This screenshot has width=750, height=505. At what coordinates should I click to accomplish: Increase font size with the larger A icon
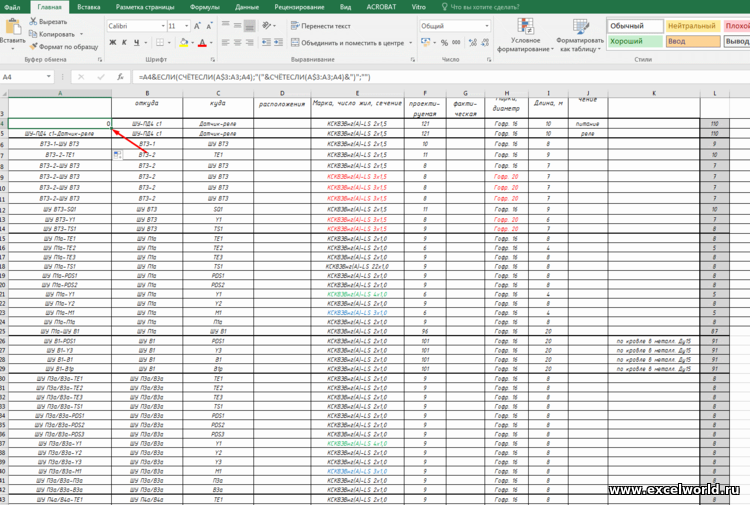click(197, 26)
